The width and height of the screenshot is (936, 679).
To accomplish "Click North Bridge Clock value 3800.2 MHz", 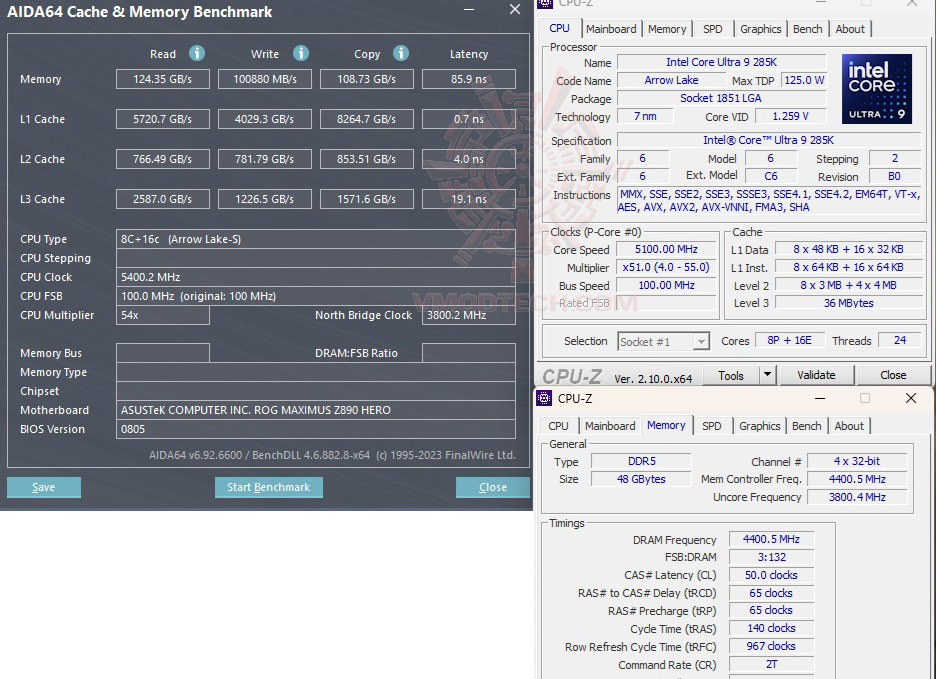I will (x=469, y=315).
